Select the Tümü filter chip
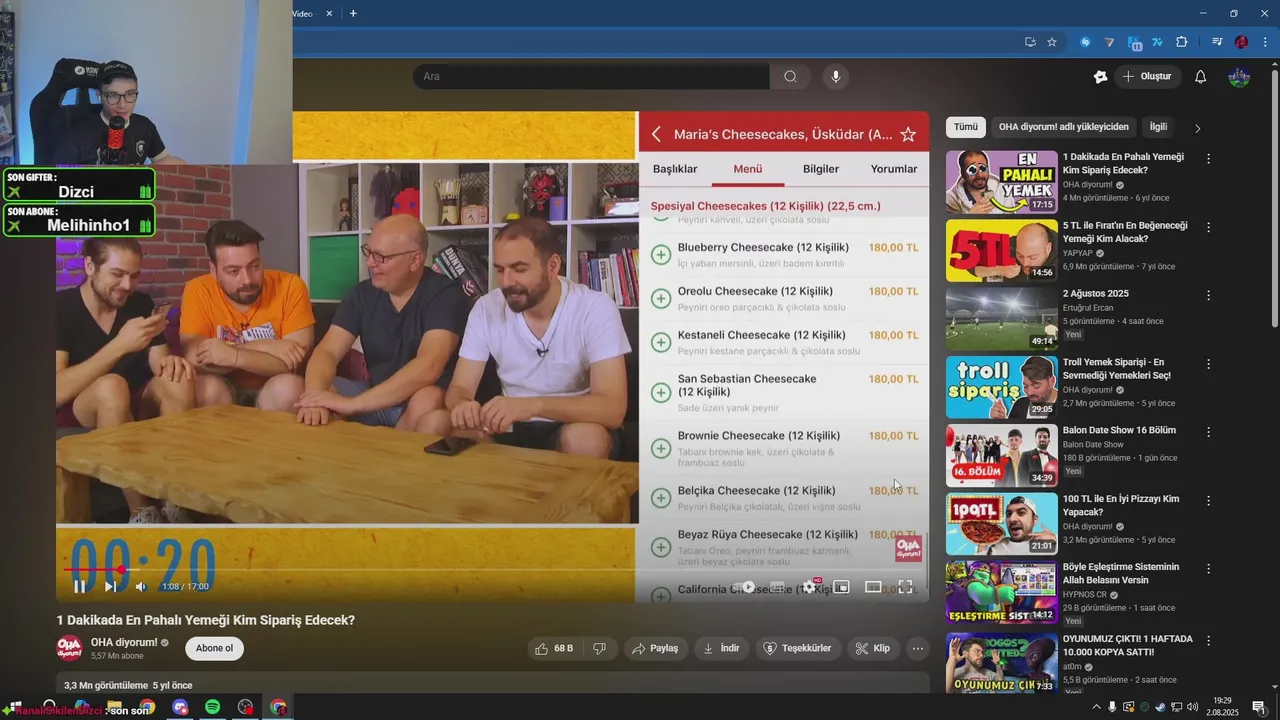This screenshot has width=1280, height=720. pyautogui.click(x=965, y=127)
